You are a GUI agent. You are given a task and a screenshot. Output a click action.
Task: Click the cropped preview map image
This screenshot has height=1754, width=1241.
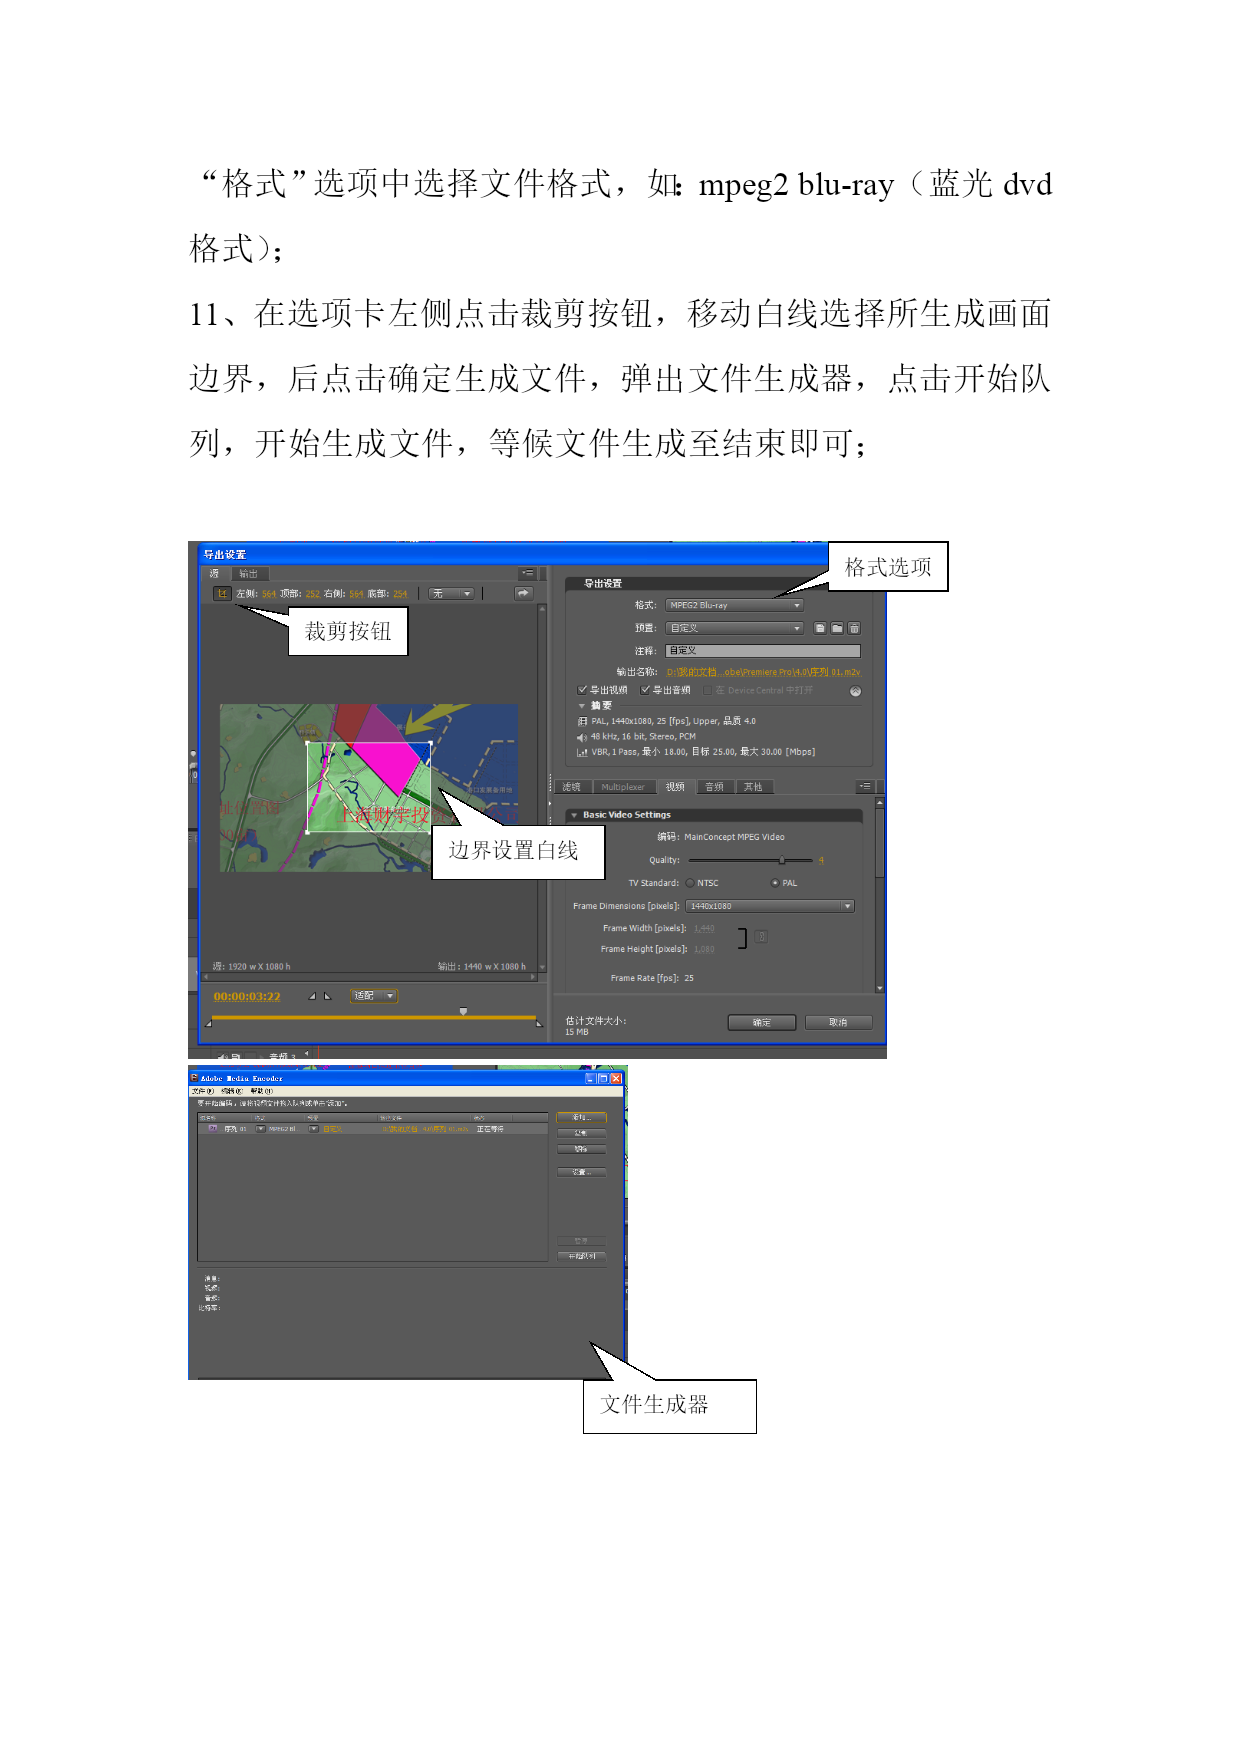coord(369,787)
